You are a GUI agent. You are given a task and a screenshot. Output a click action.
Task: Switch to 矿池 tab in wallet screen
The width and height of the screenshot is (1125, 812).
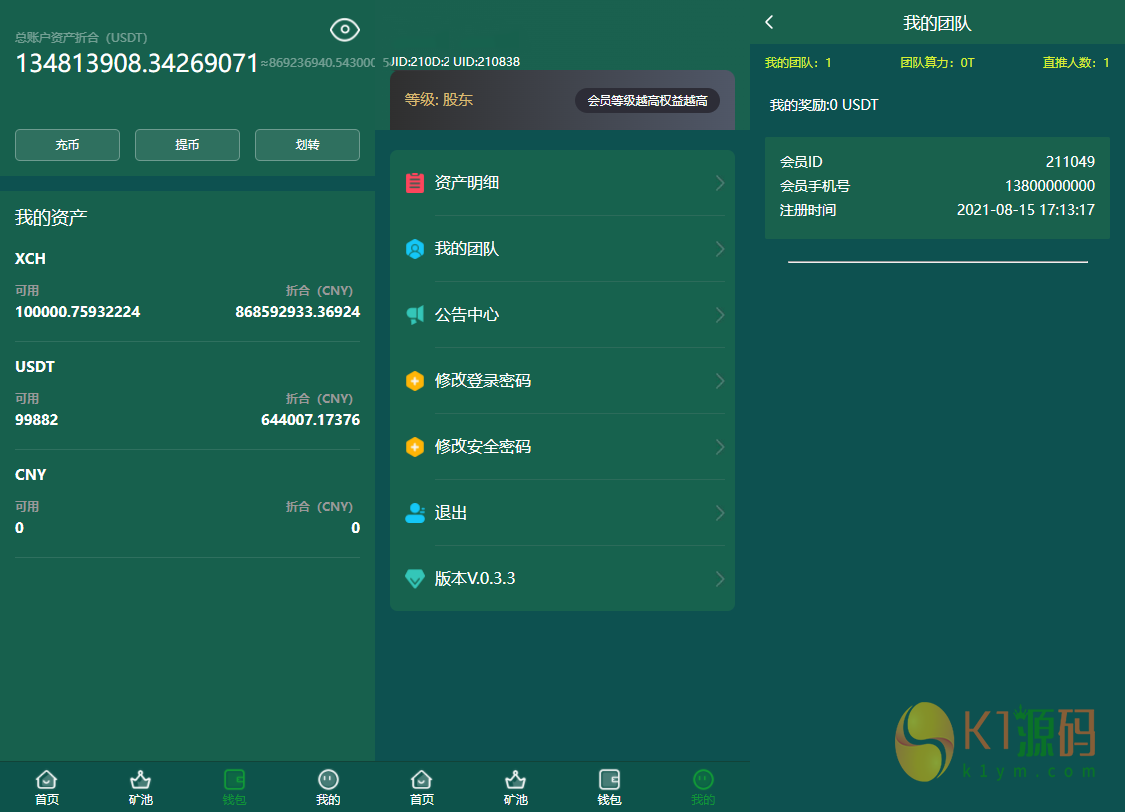coord(141,787)
